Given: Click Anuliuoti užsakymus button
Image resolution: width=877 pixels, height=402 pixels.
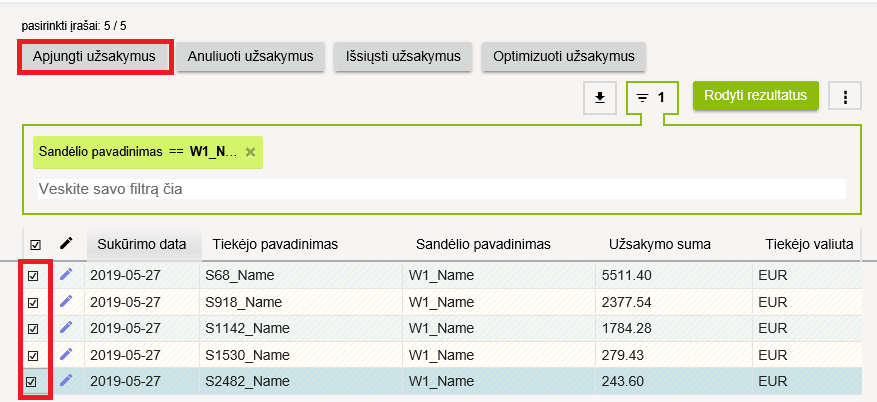Looking at the screenshot, I should 251,56.
